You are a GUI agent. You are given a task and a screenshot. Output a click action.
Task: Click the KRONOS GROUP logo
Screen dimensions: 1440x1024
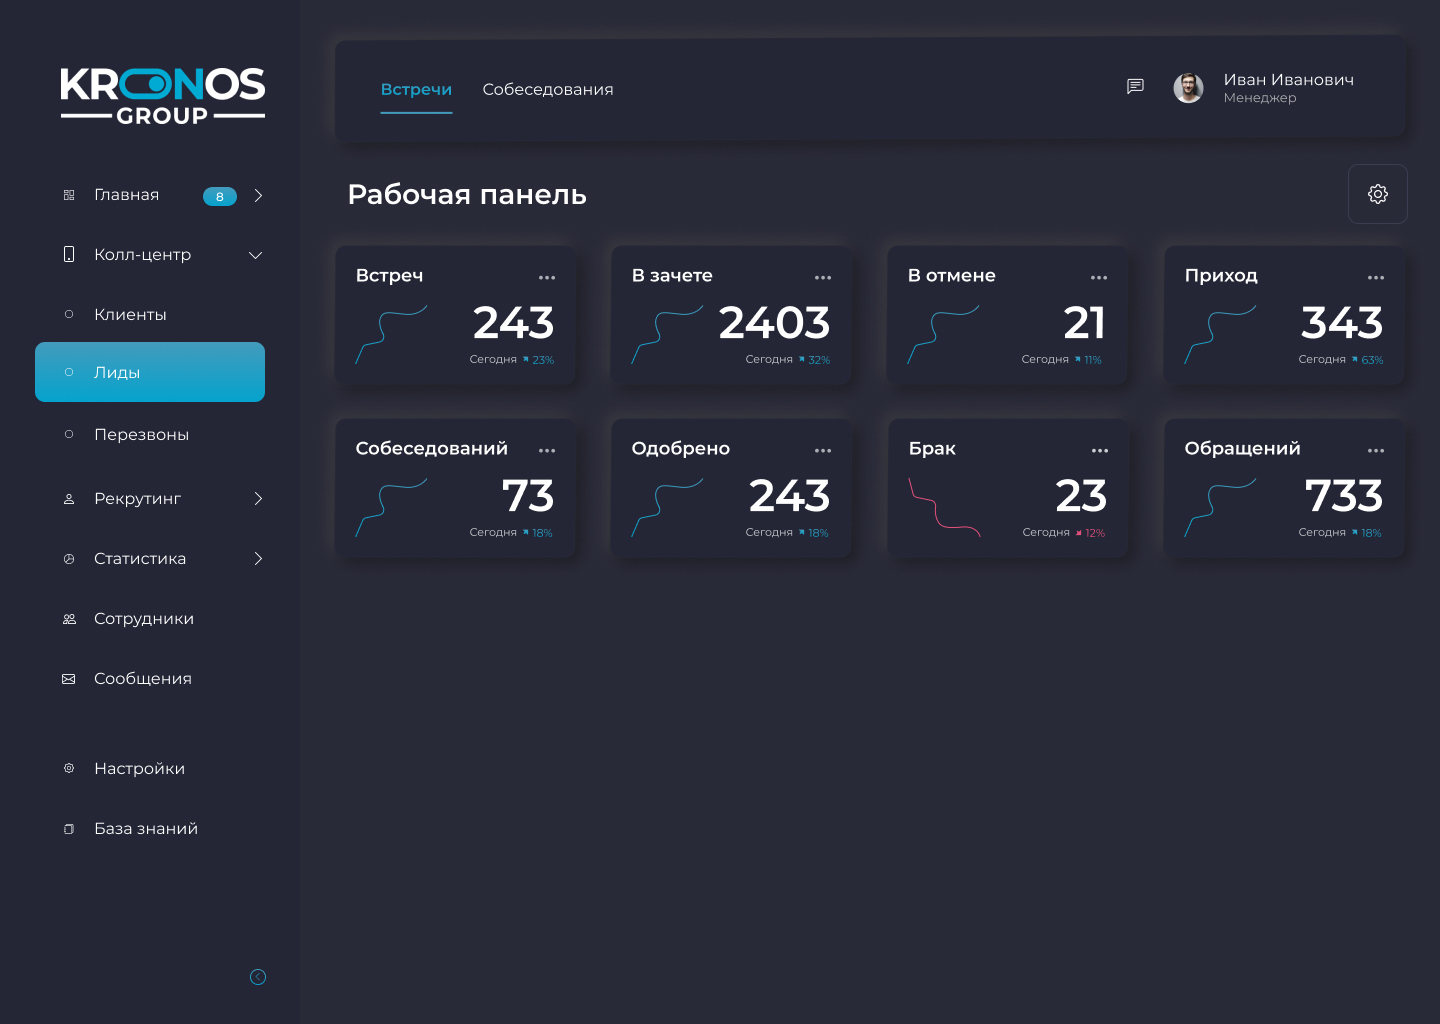click(163, 96)
